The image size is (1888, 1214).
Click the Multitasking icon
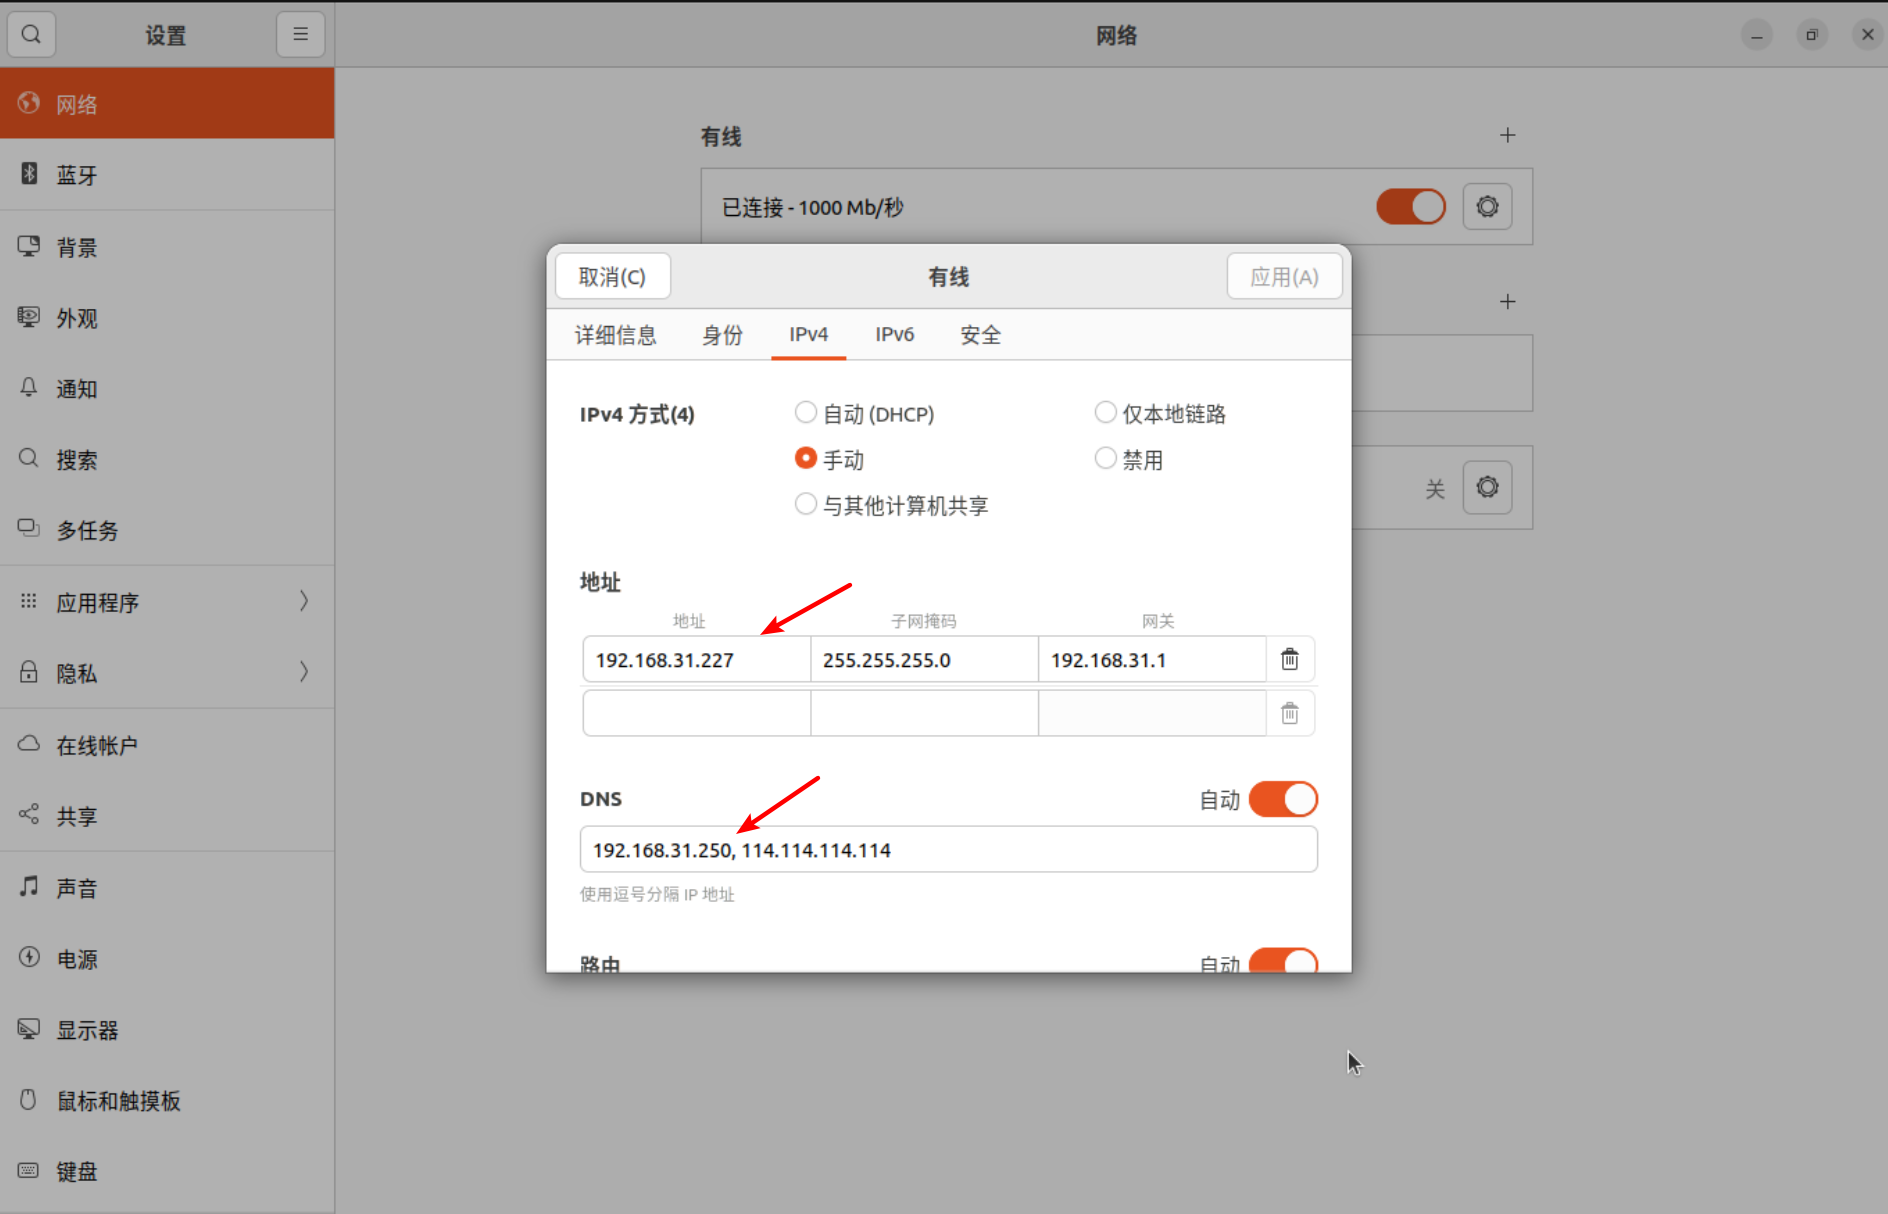tap(29, 529)
